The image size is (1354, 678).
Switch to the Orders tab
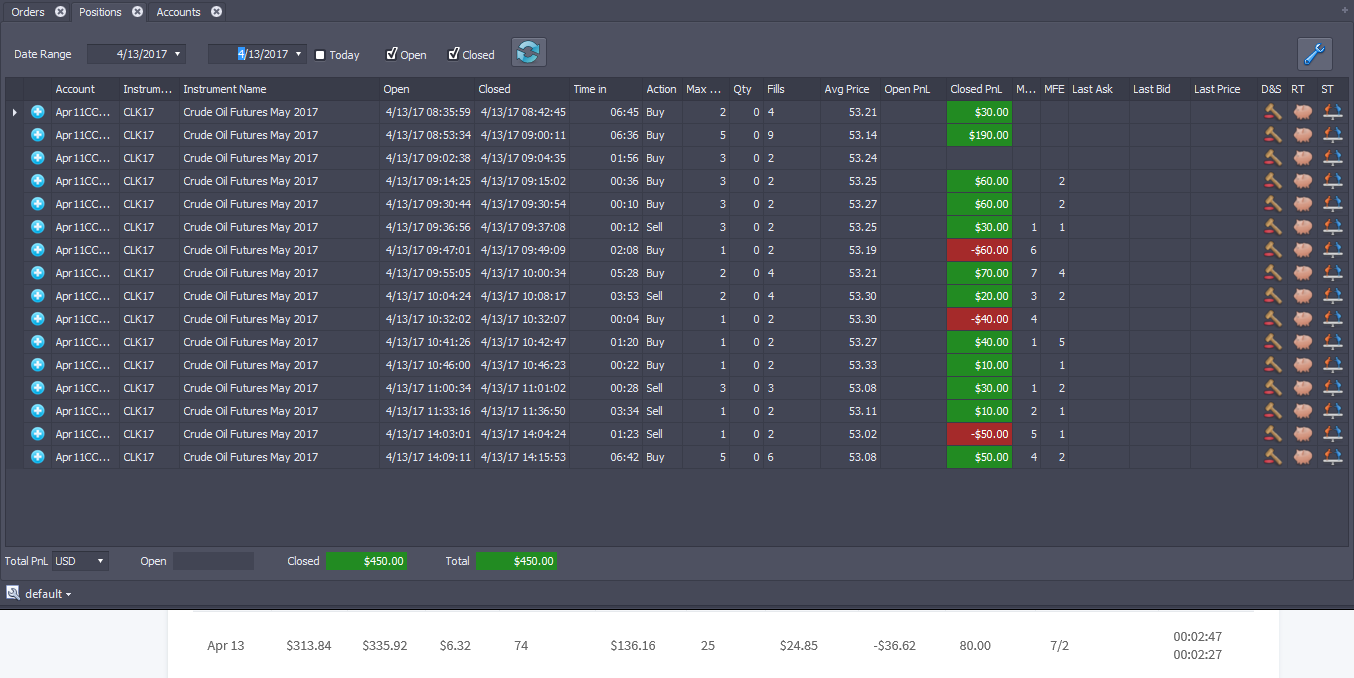[x=28, y=12]
